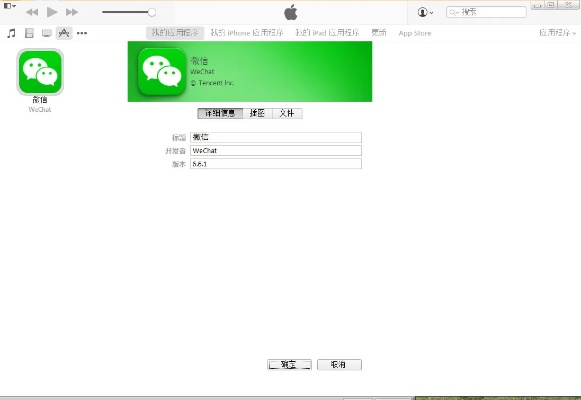
Task: Open the account user menu
Action: pos(425,12)
